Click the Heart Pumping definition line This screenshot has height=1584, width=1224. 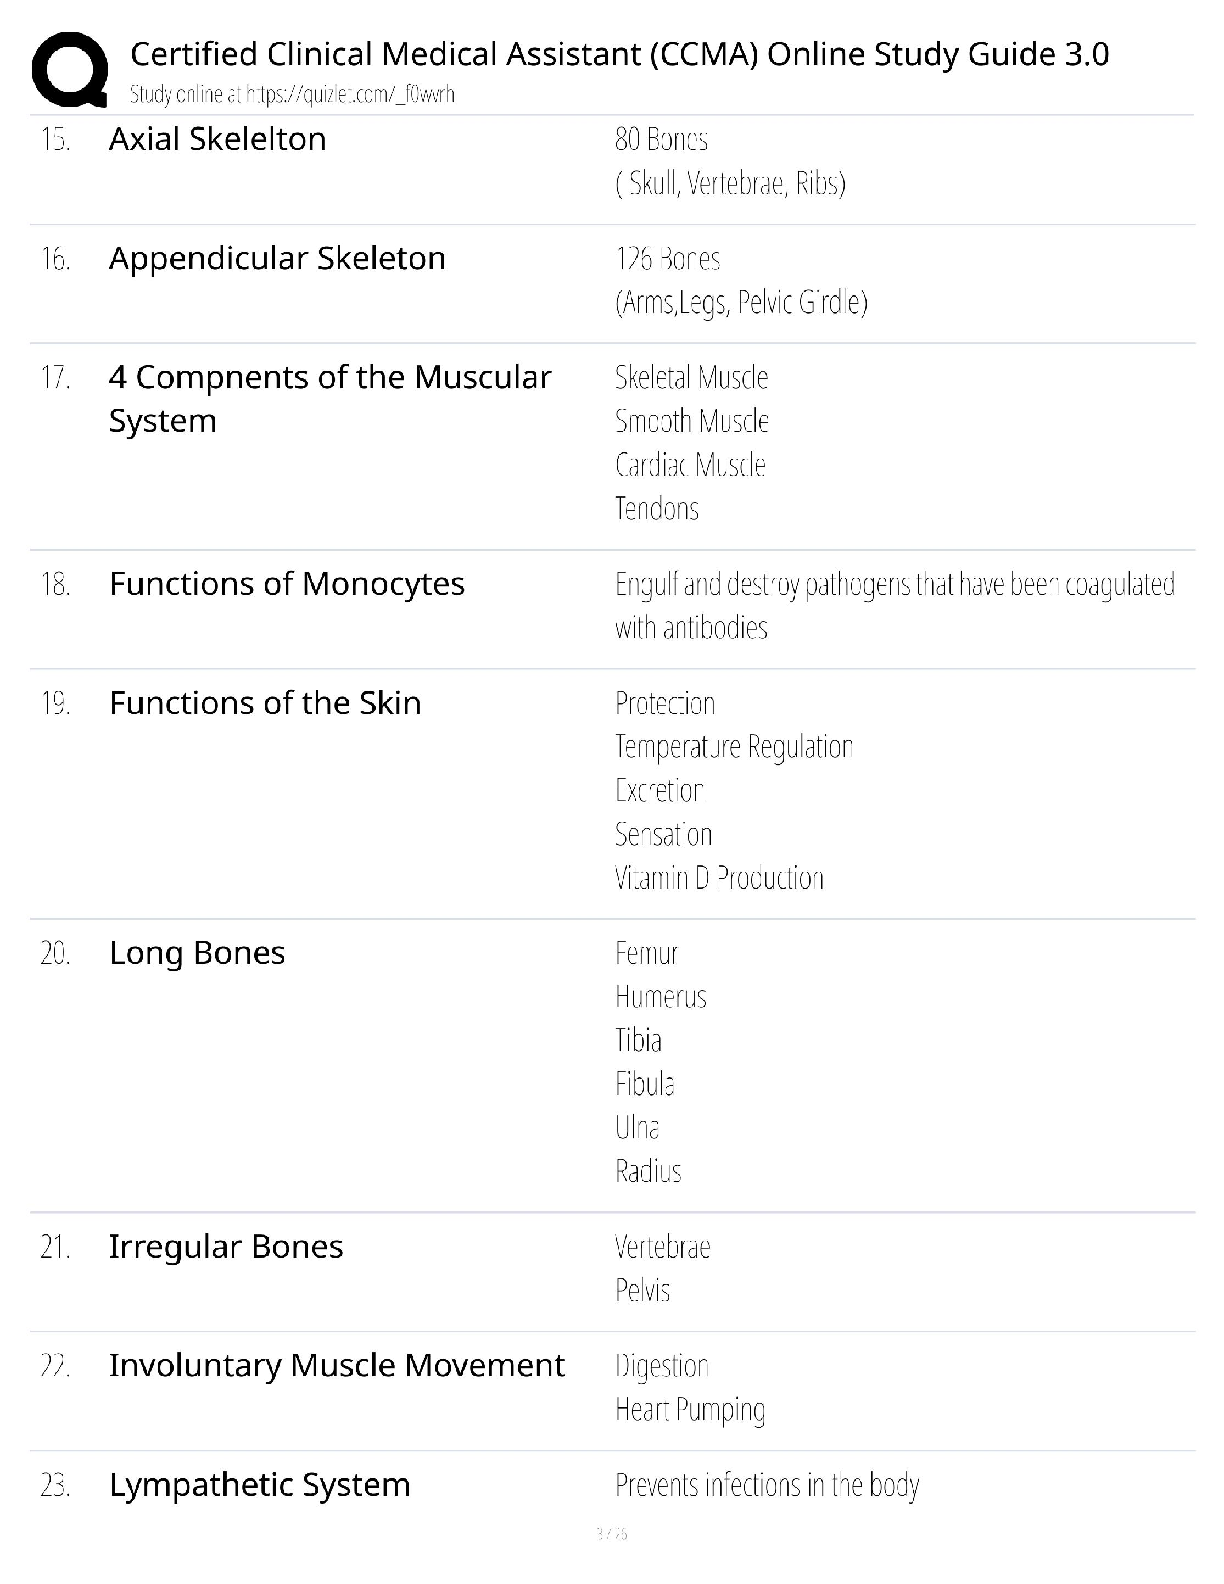click(x=690, y=1410)
